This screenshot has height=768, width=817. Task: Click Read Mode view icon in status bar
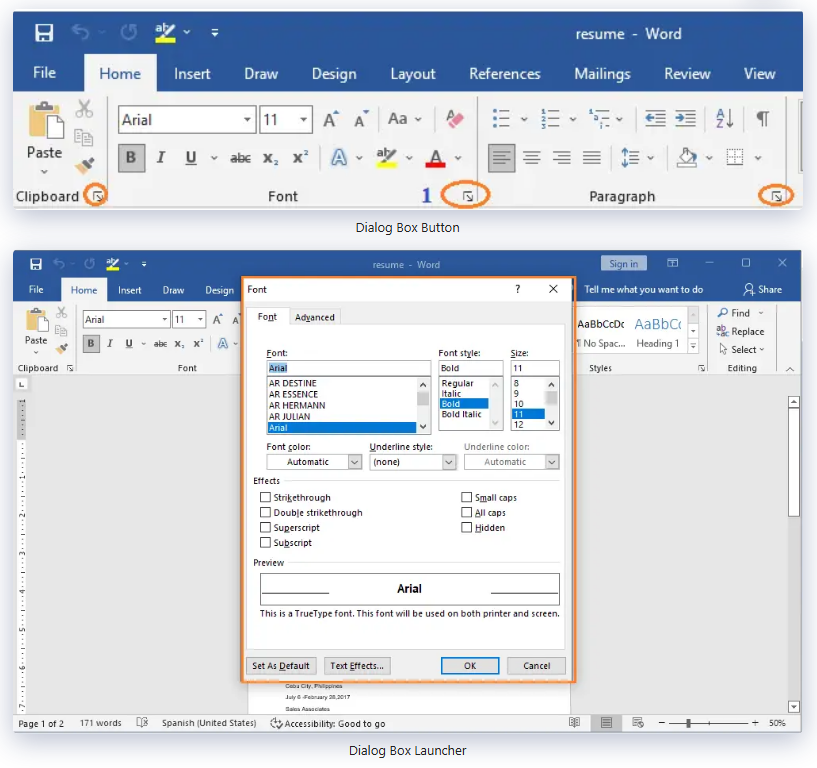(x=574, y=723)
